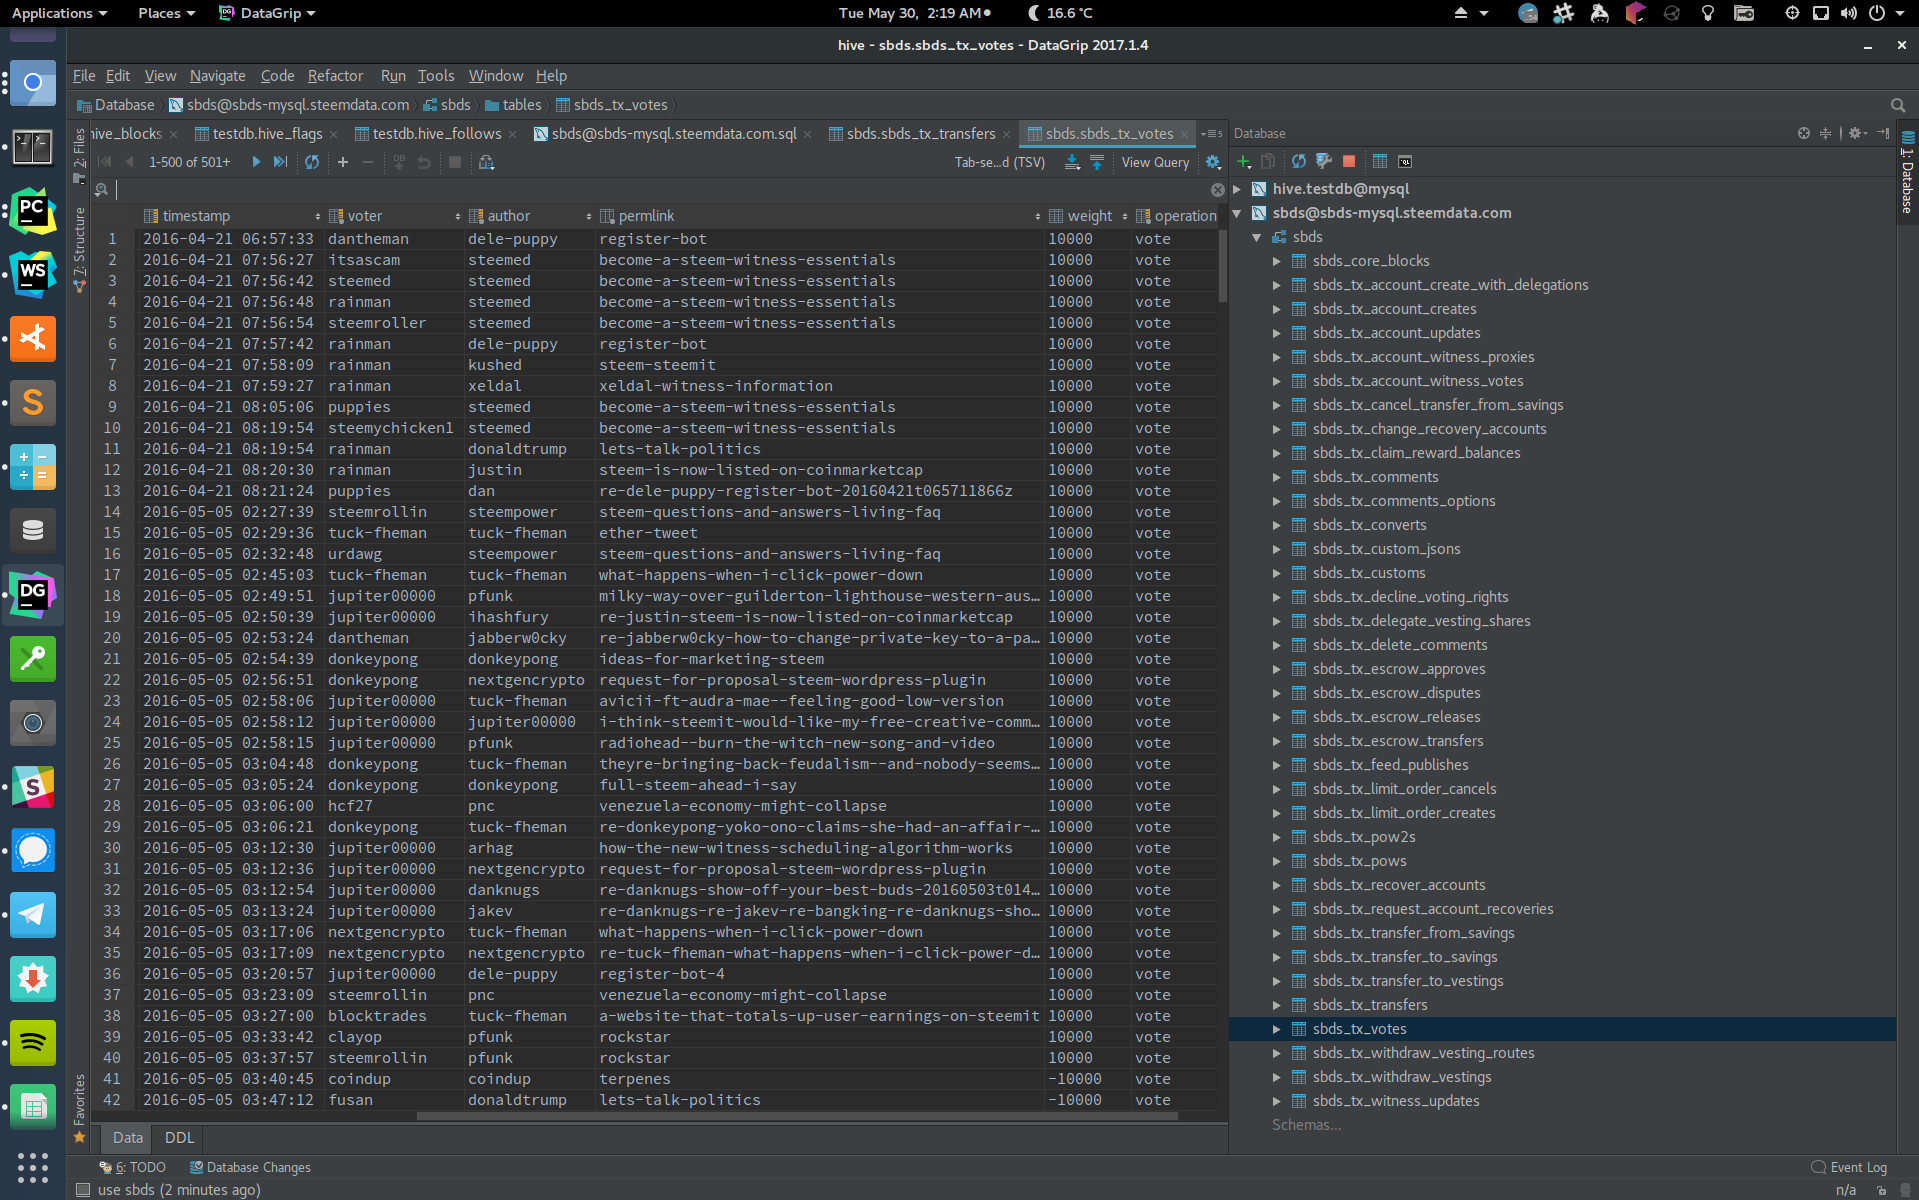Jump to the last page of rows
Image resolution: width=1919 pixels, height=1200 pixels.
point(281,162)
